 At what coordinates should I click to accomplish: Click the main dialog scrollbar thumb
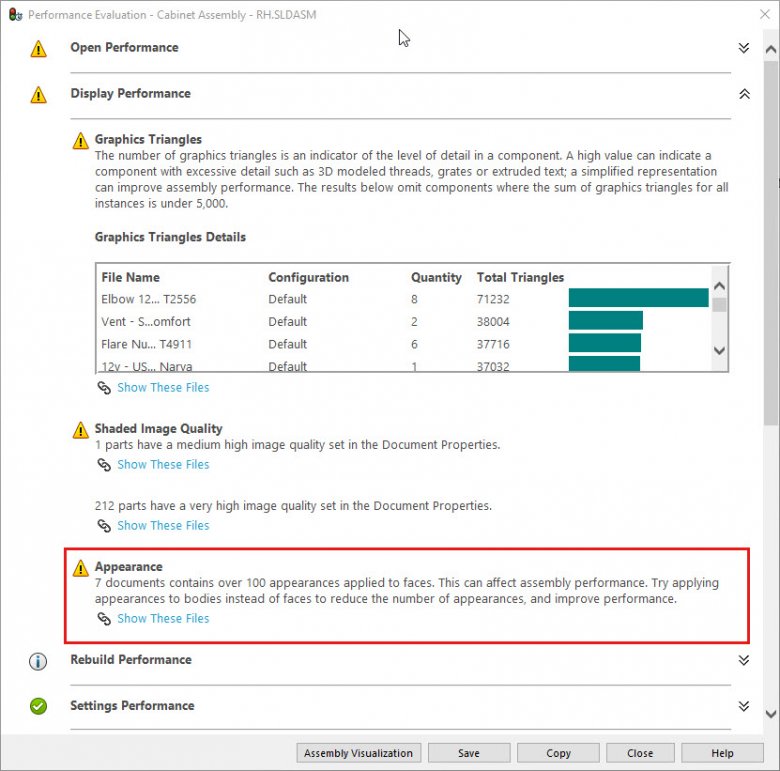tap(771, 244)
